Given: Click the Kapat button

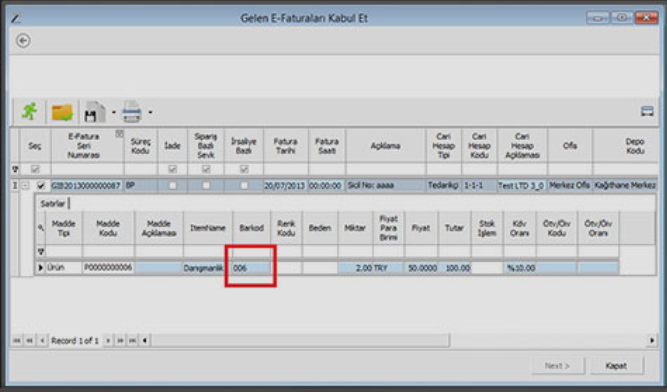Looking at the screenshot, I should click(616, 366).
